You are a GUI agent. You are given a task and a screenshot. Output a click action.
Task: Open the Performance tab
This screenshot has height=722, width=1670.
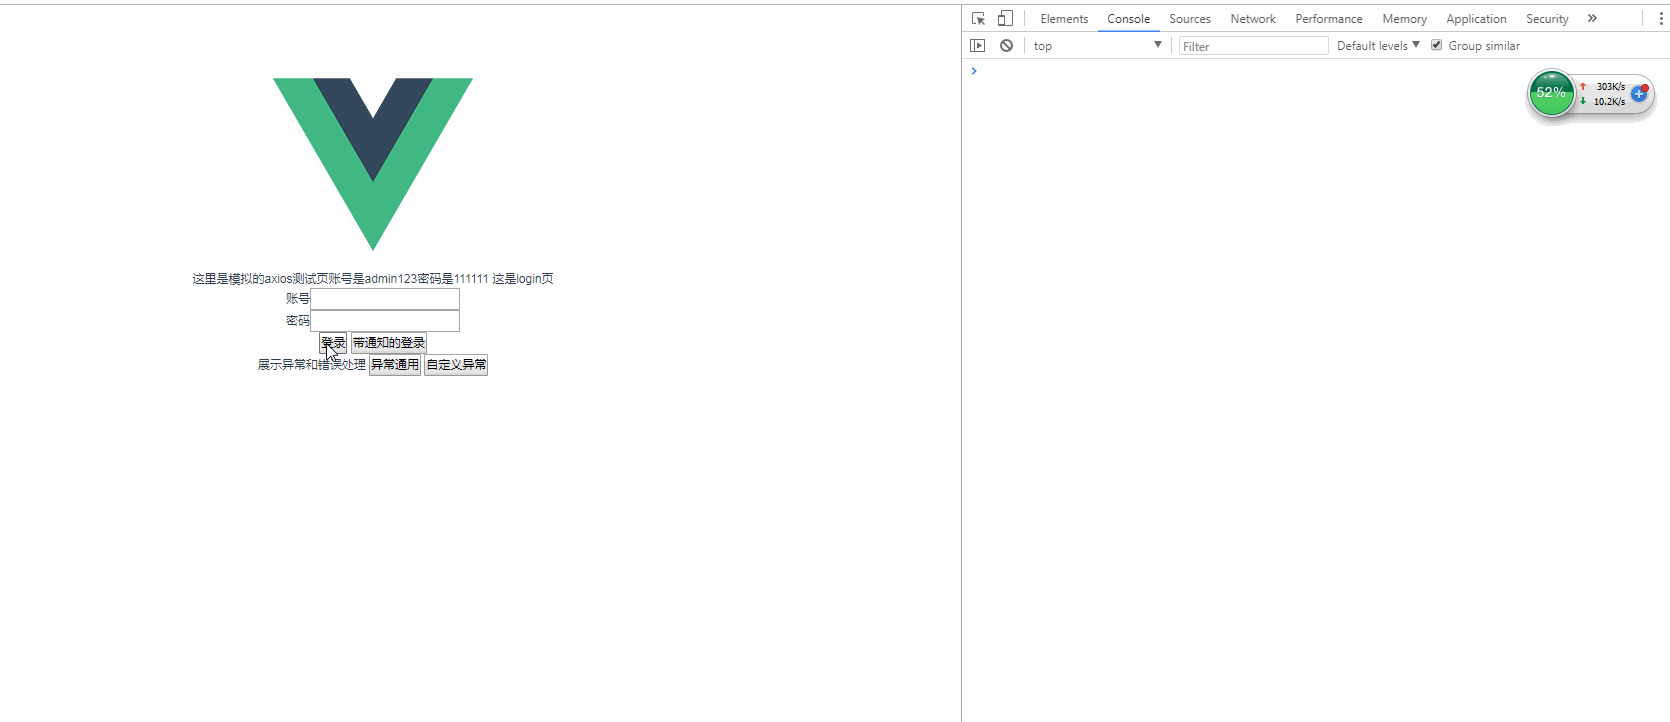tap(1328, 19)
